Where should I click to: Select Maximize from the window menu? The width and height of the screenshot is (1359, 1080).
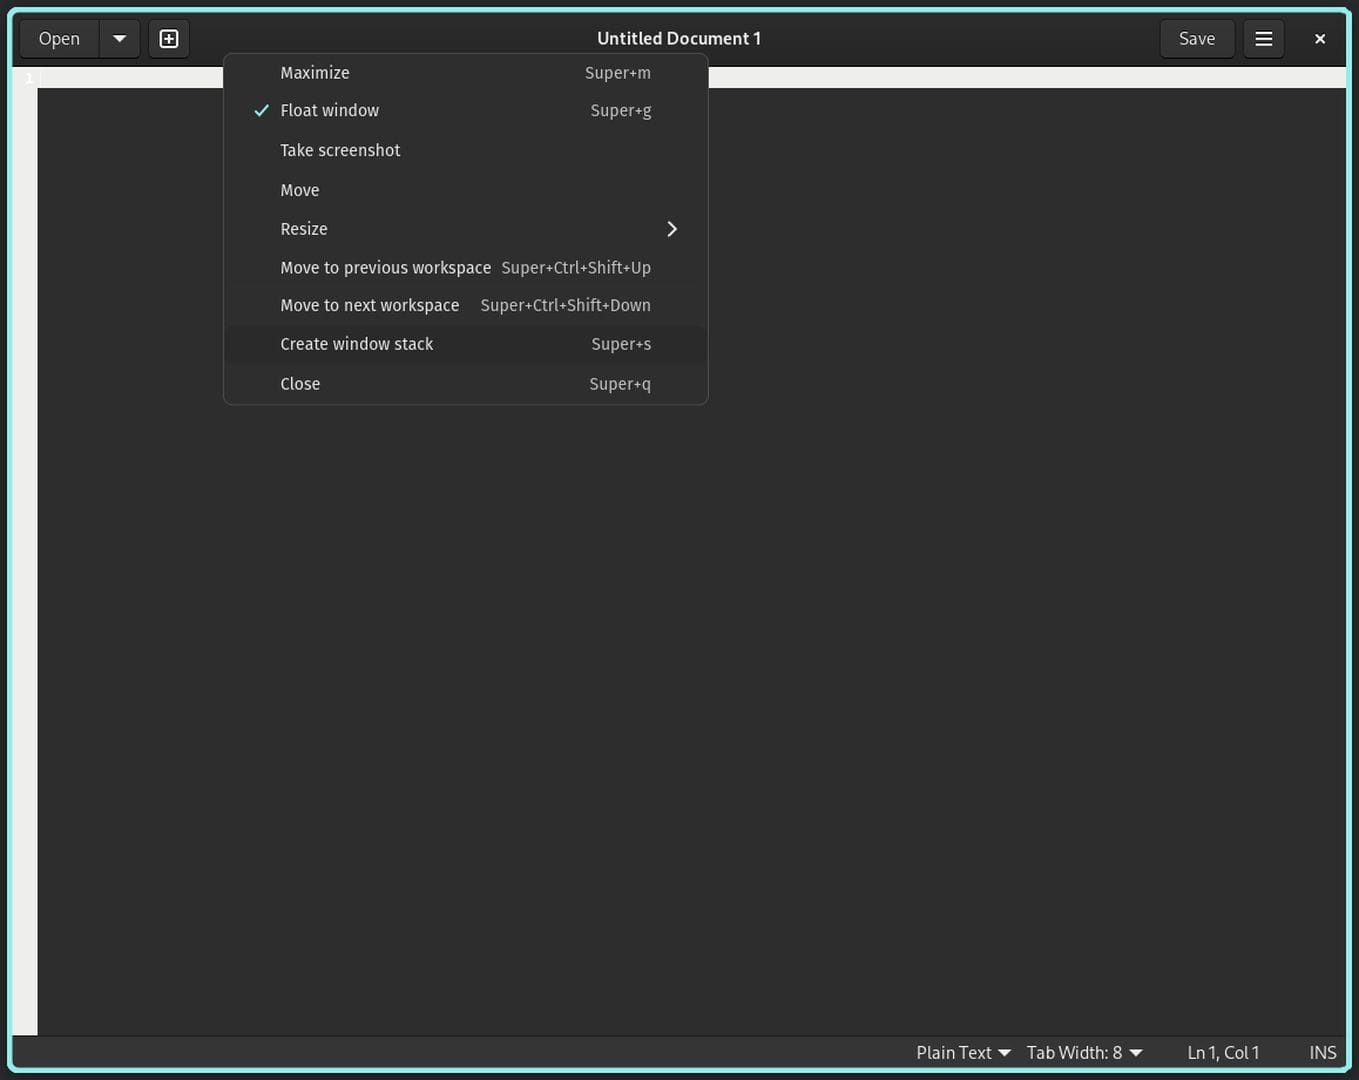(314, 72)
